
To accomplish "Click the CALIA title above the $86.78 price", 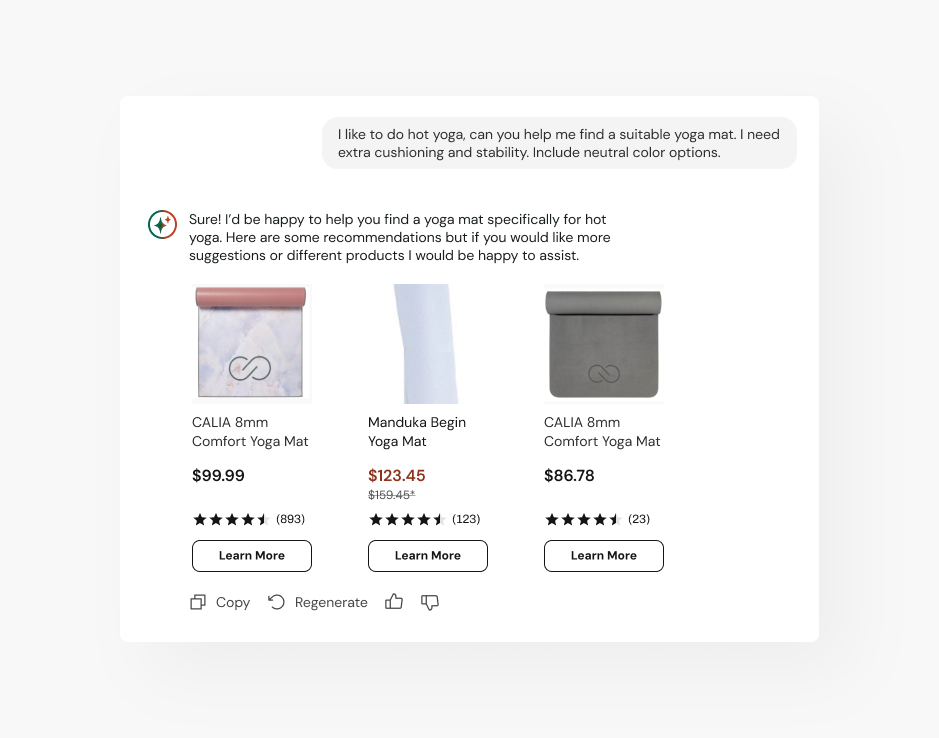I will (x=602, y=432).
